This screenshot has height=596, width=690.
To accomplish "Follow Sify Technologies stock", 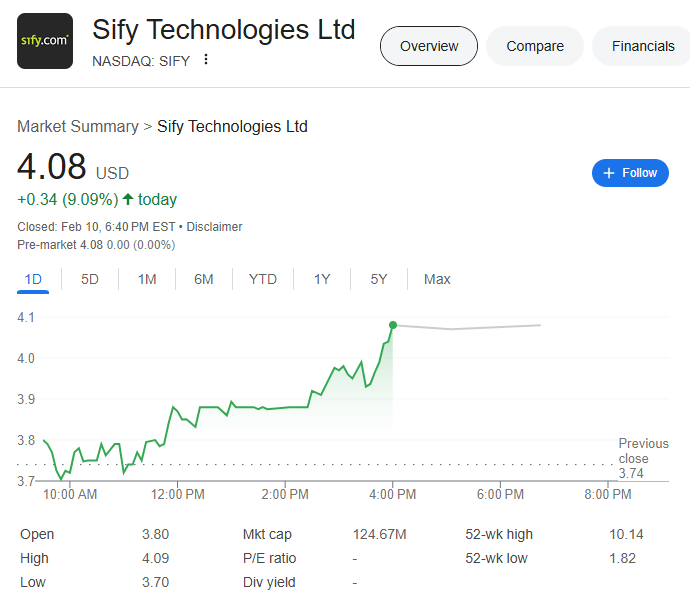I will pos(630,173).
